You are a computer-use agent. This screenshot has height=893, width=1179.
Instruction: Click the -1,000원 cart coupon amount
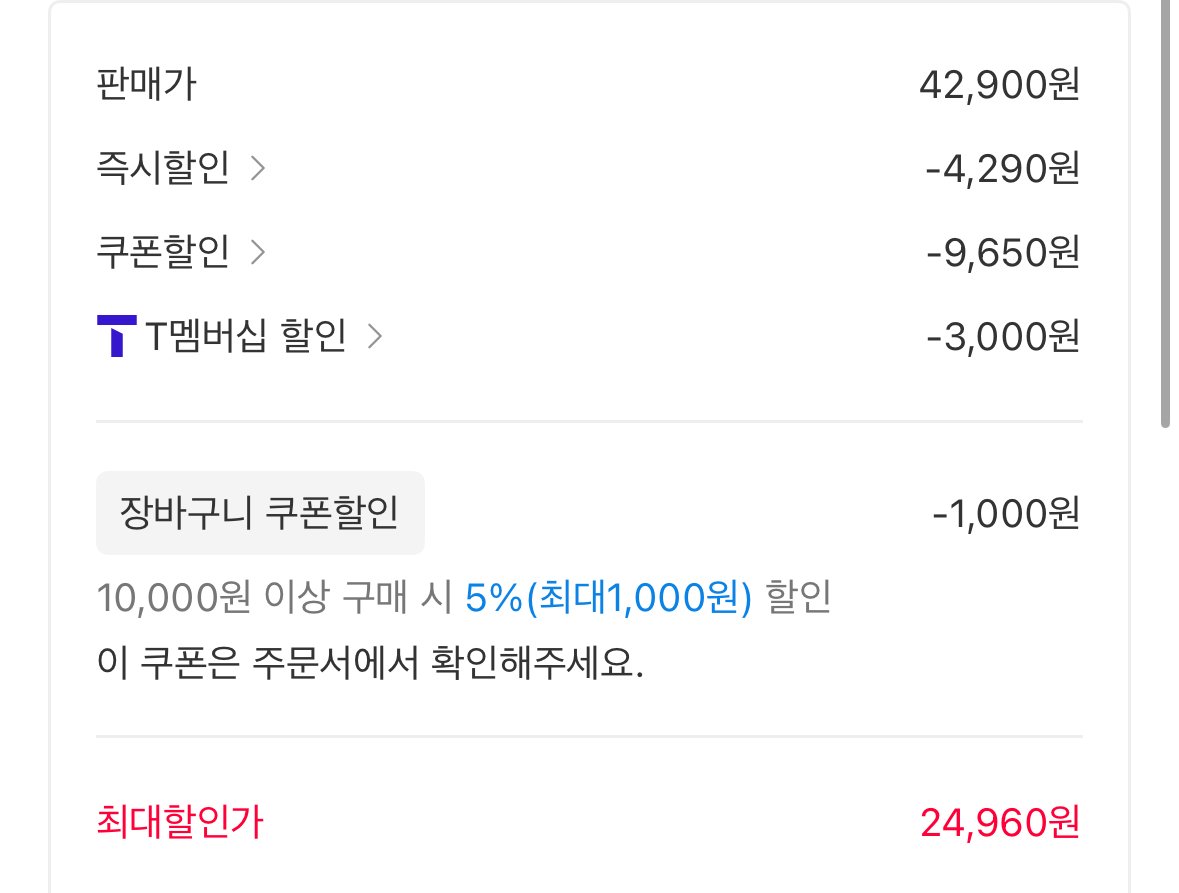click(1006, 512)
